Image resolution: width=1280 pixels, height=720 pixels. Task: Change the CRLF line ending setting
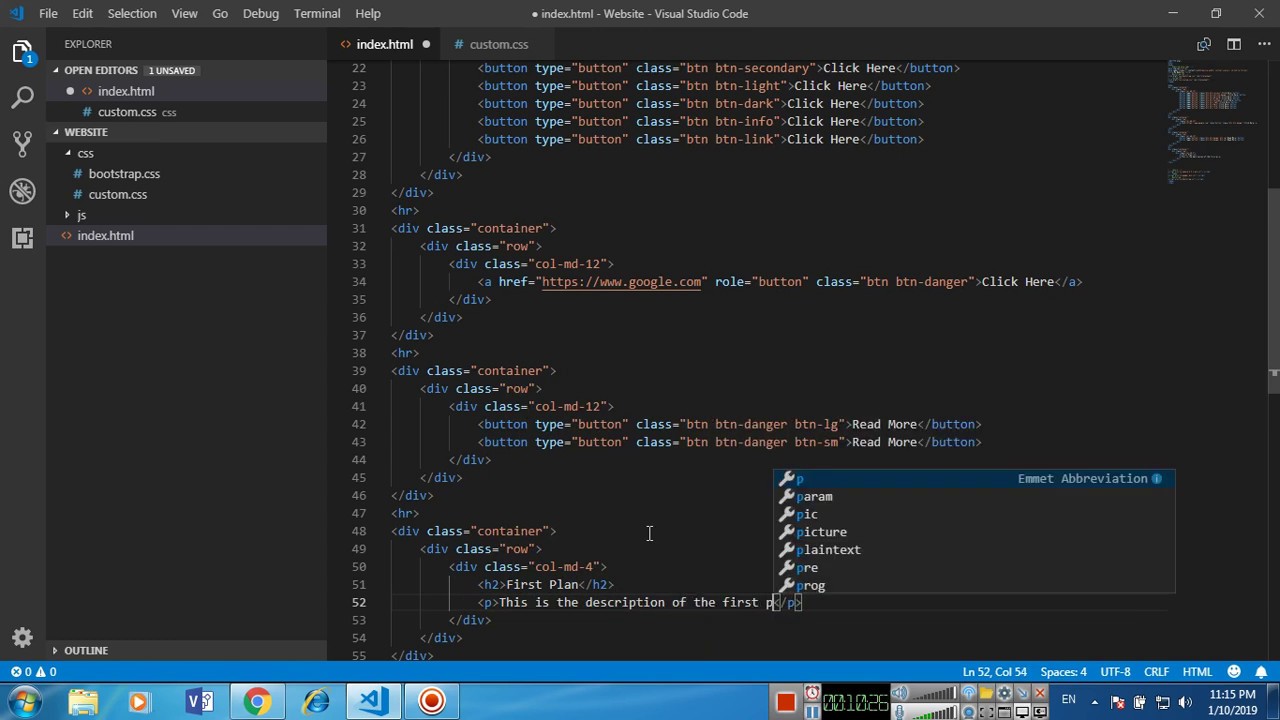coord(1156,672)
